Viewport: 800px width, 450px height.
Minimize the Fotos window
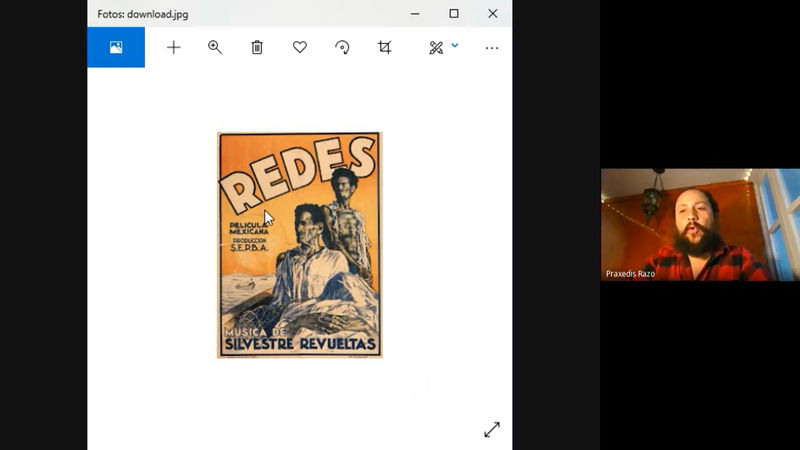[415, 14]
